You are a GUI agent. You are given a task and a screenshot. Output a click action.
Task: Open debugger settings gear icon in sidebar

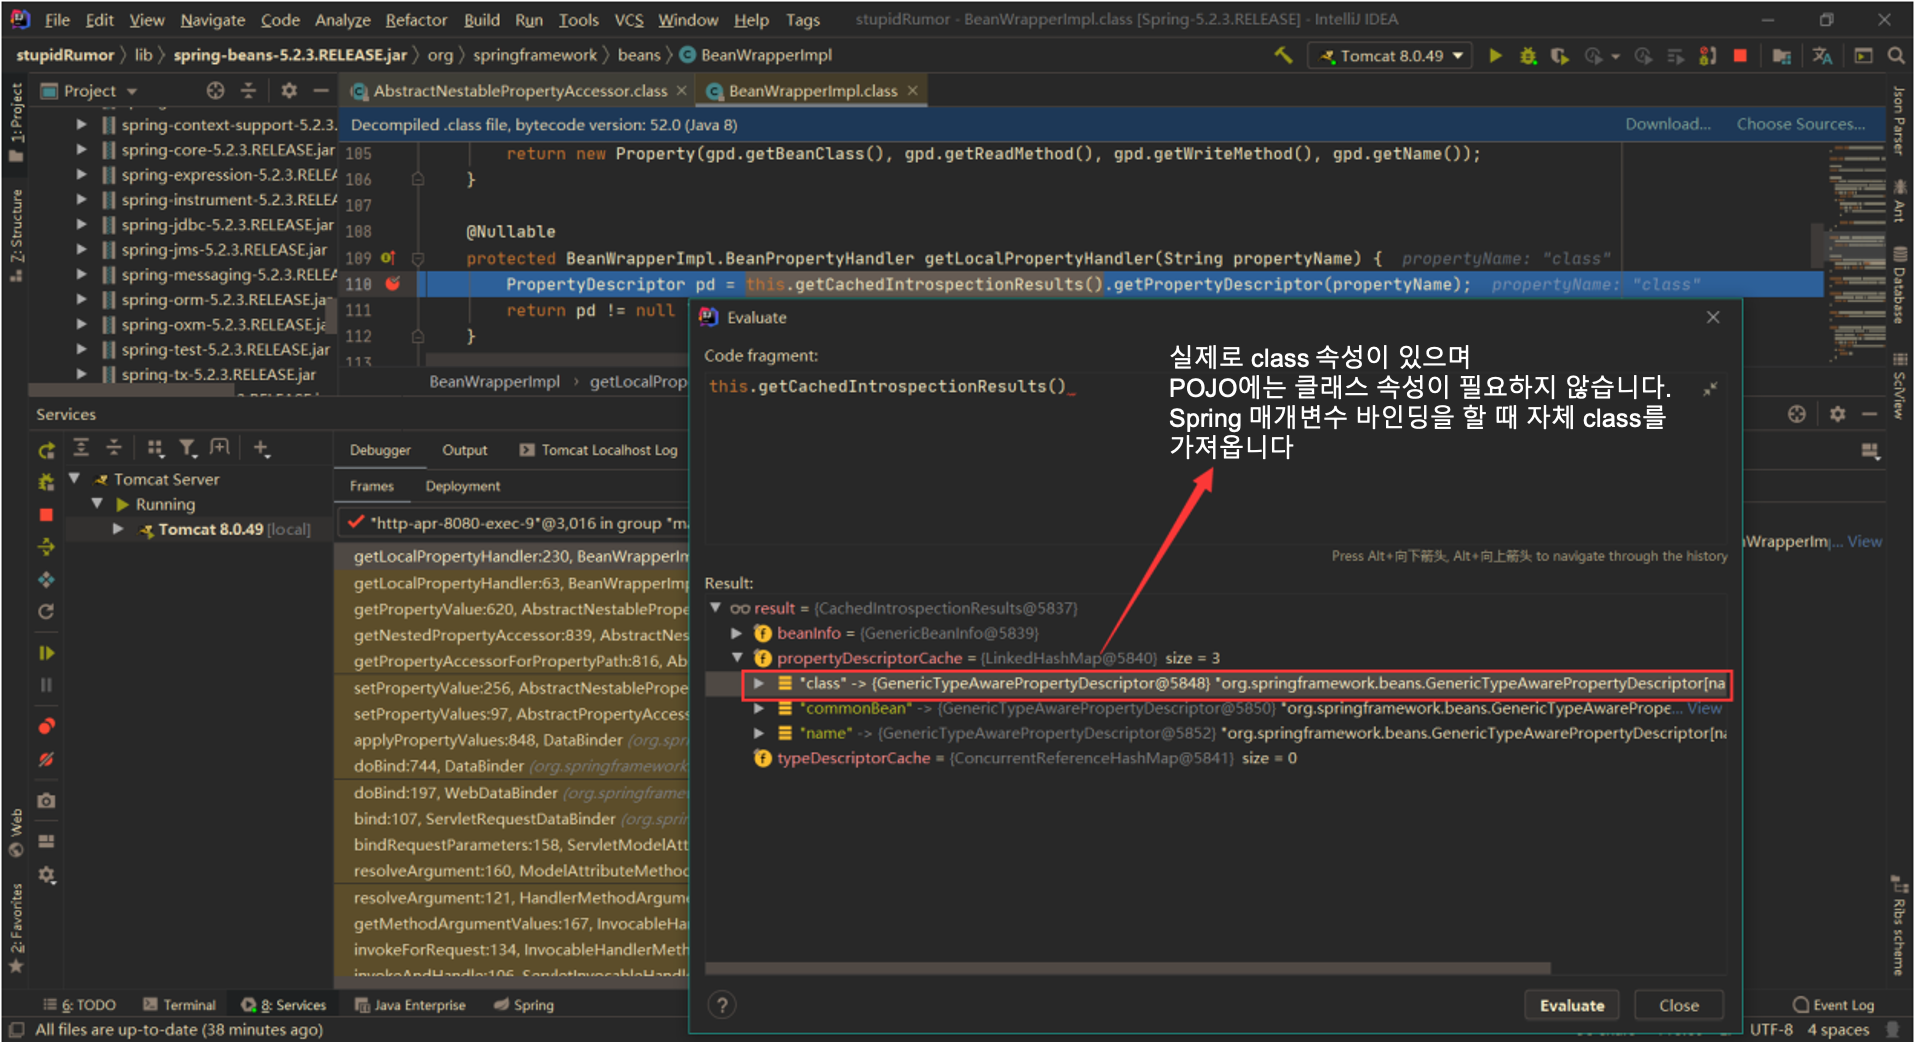46,875
